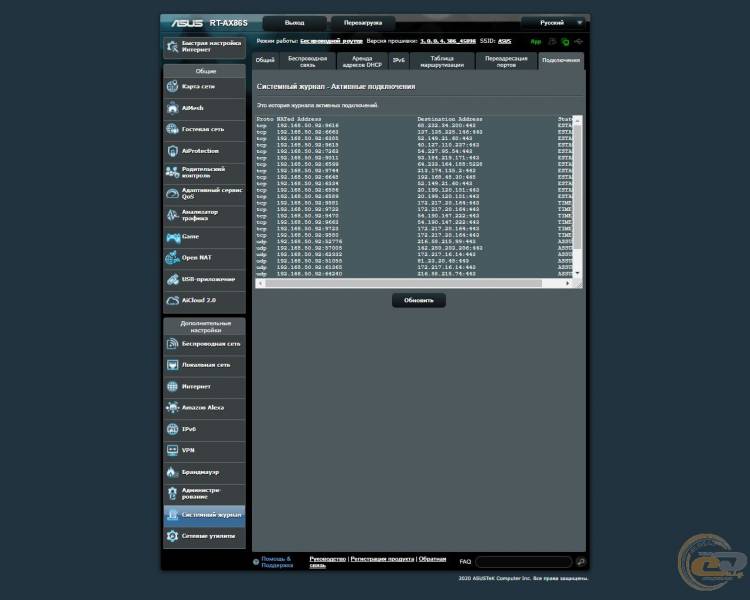This screenshot has height=600, width=750.
Task: Open the Русский language dropdown
Action: coord(554,23)
